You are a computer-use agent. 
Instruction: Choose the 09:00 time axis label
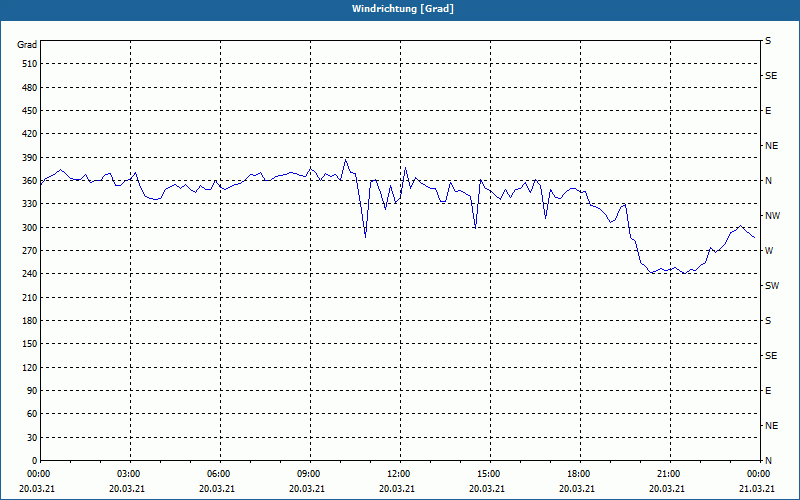[x=309, y=474]
